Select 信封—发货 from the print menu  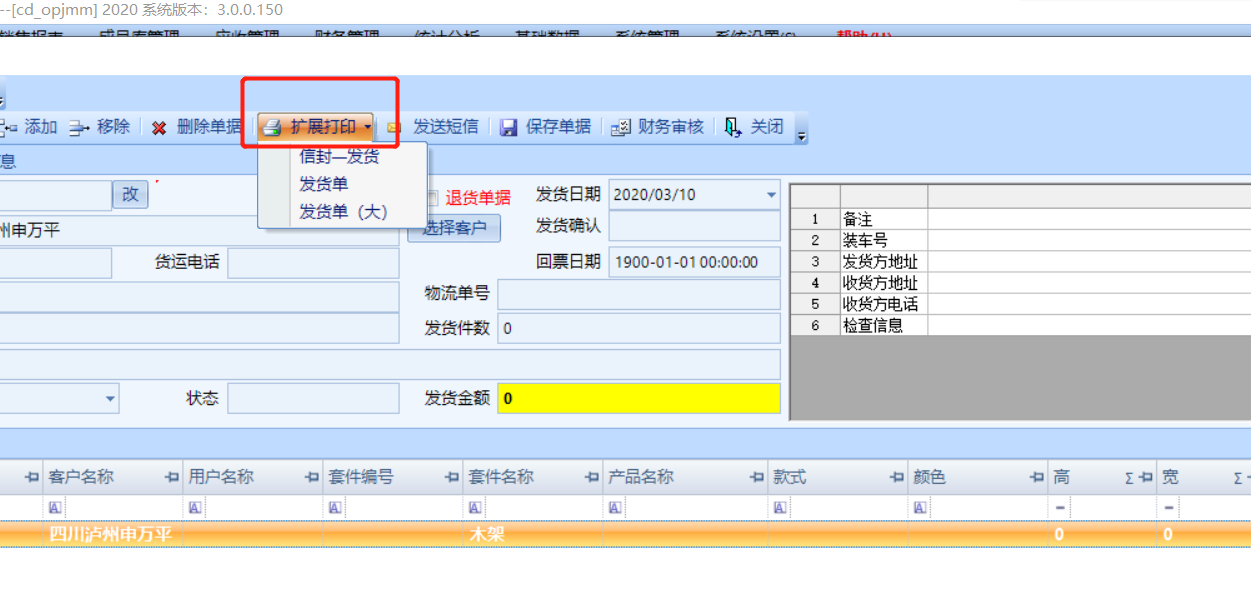pyautogui.click(x=339, y=157)
